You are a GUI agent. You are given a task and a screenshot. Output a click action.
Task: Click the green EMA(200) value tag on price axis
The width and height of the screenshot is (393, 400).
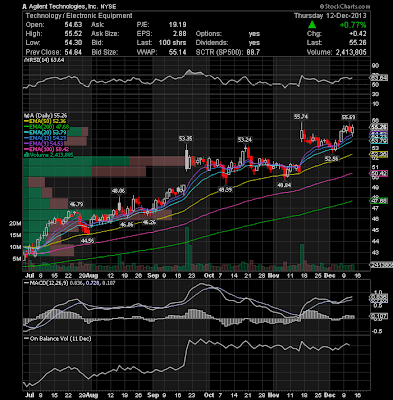click(379, 201)
